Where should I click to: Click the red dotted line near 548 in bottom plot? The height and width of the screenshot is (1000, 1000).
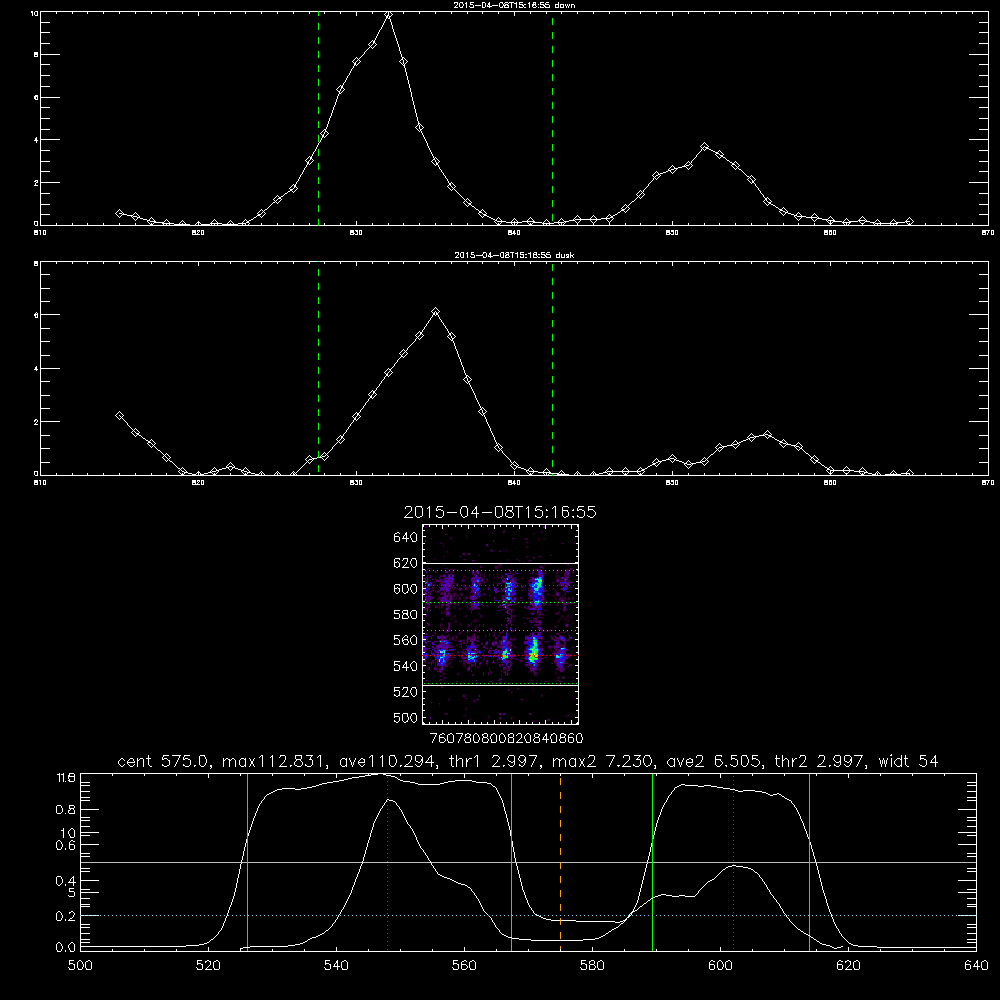388,861
